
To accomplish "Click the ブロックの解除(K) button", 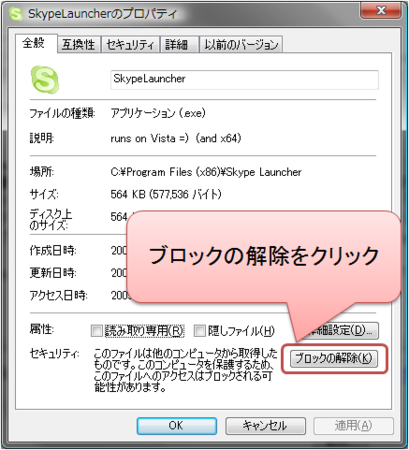I will 334,358.
